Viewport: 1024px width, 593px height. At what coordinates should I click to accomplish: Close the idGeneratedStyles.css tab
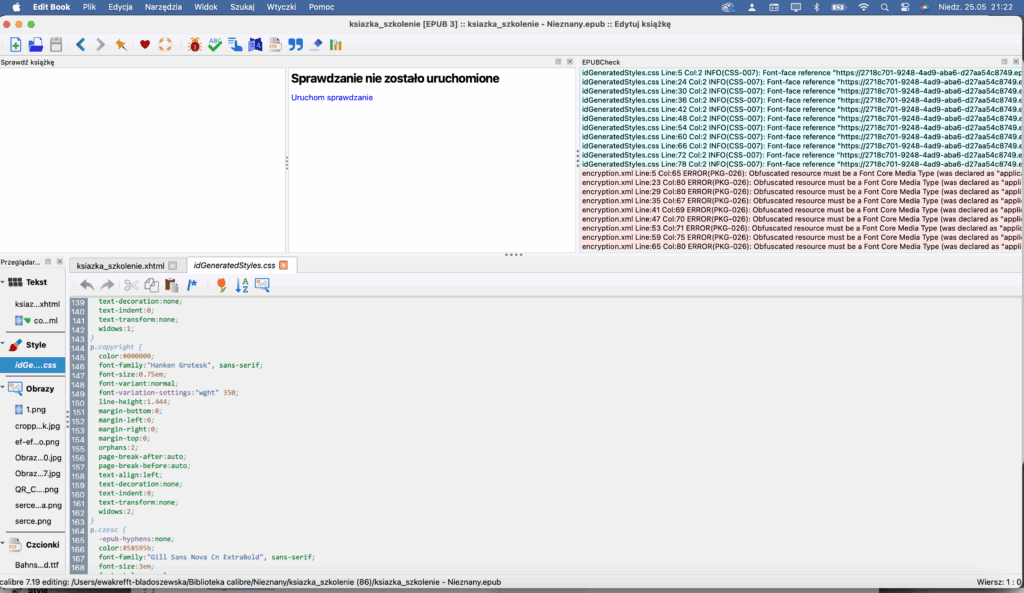tap(283, 265)
